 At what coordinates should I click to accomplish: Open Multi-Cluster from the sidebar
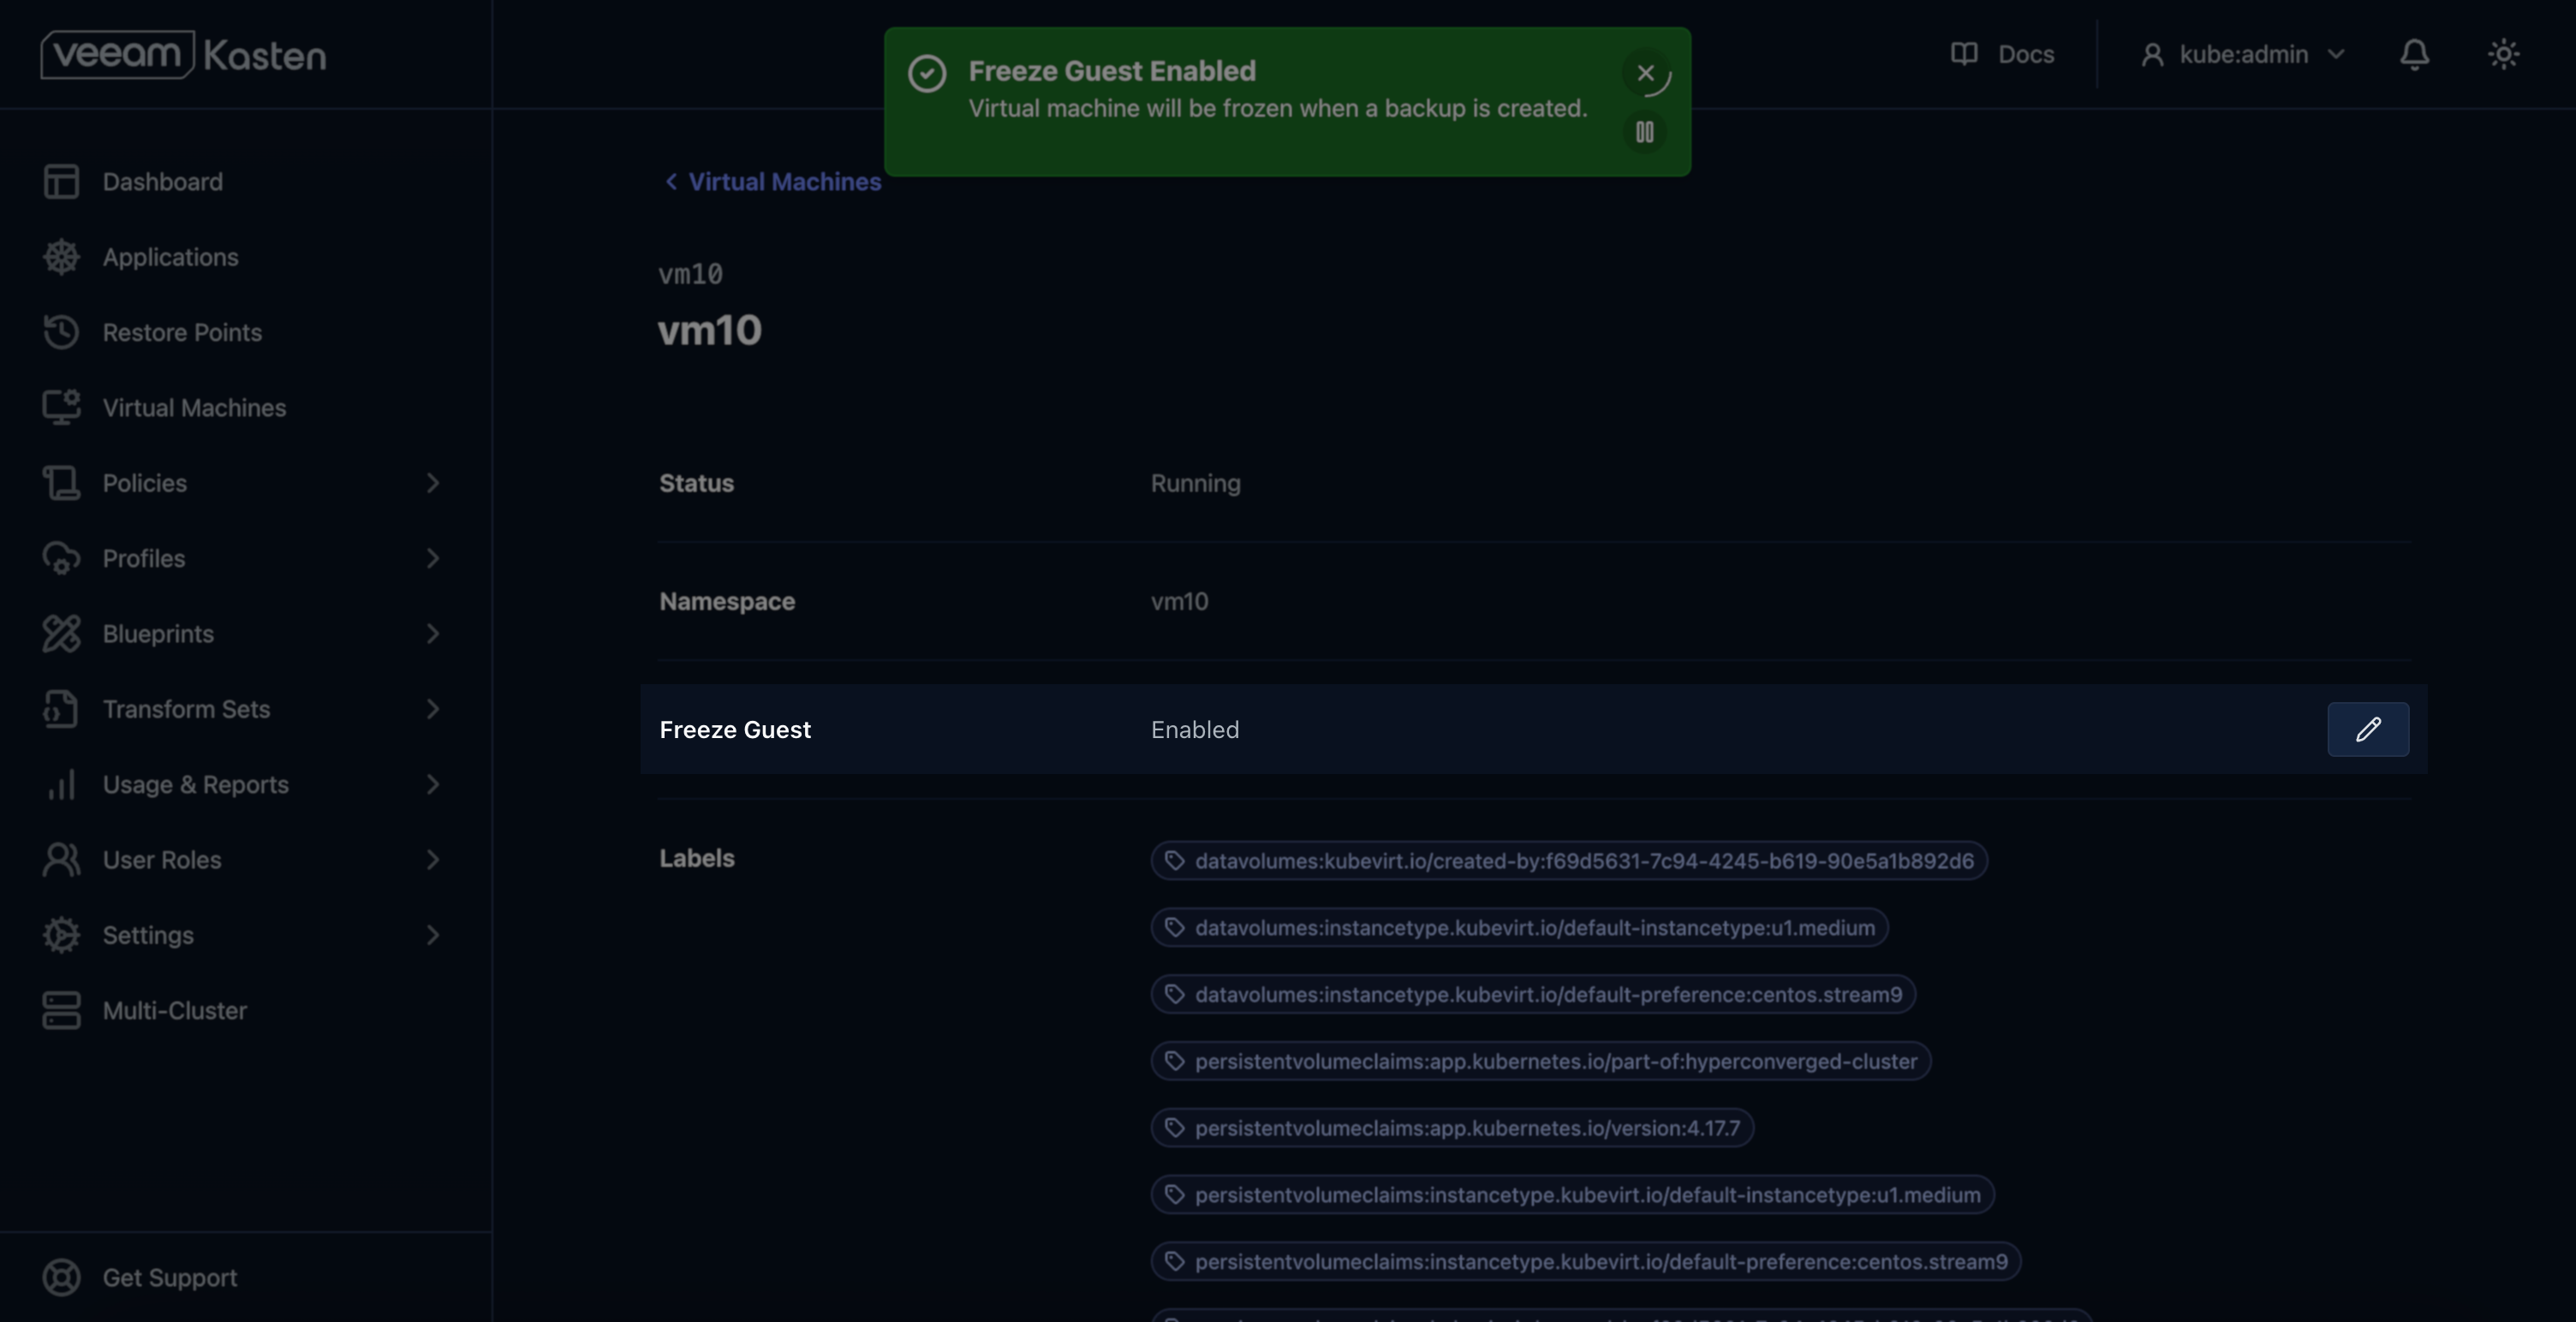tap(175, 1010)
